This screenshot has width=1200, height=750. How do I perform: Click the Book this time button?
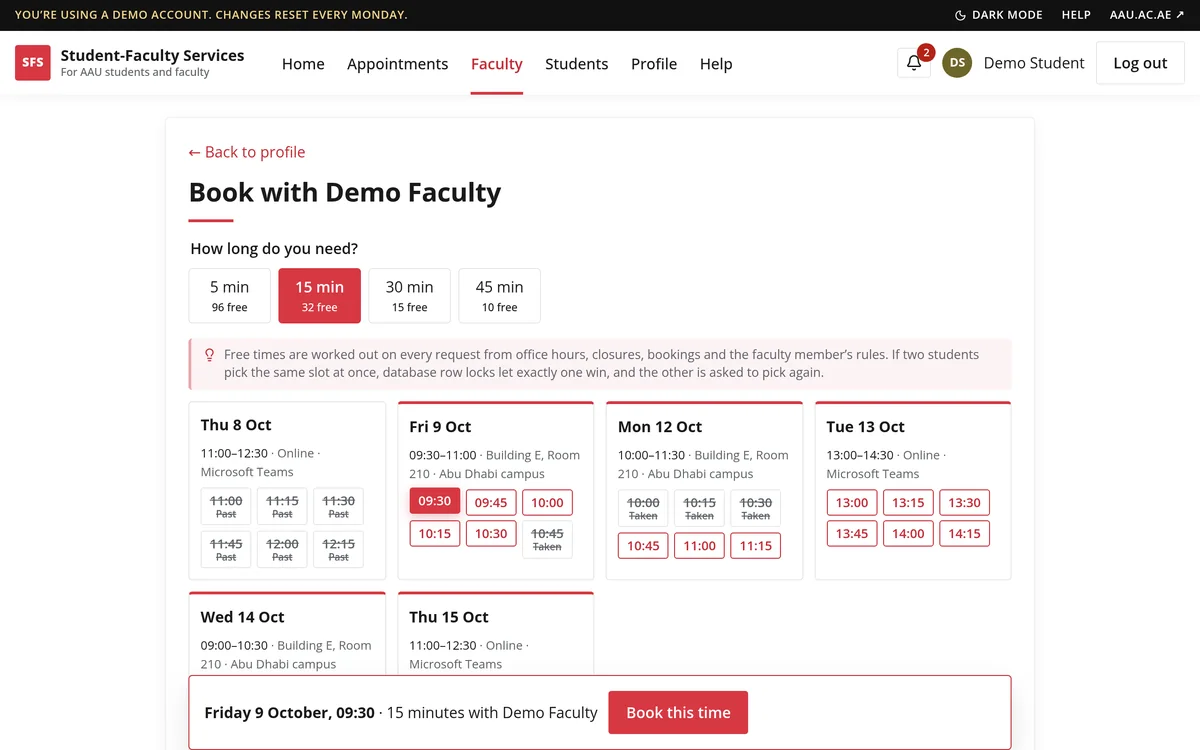point(678,712)
